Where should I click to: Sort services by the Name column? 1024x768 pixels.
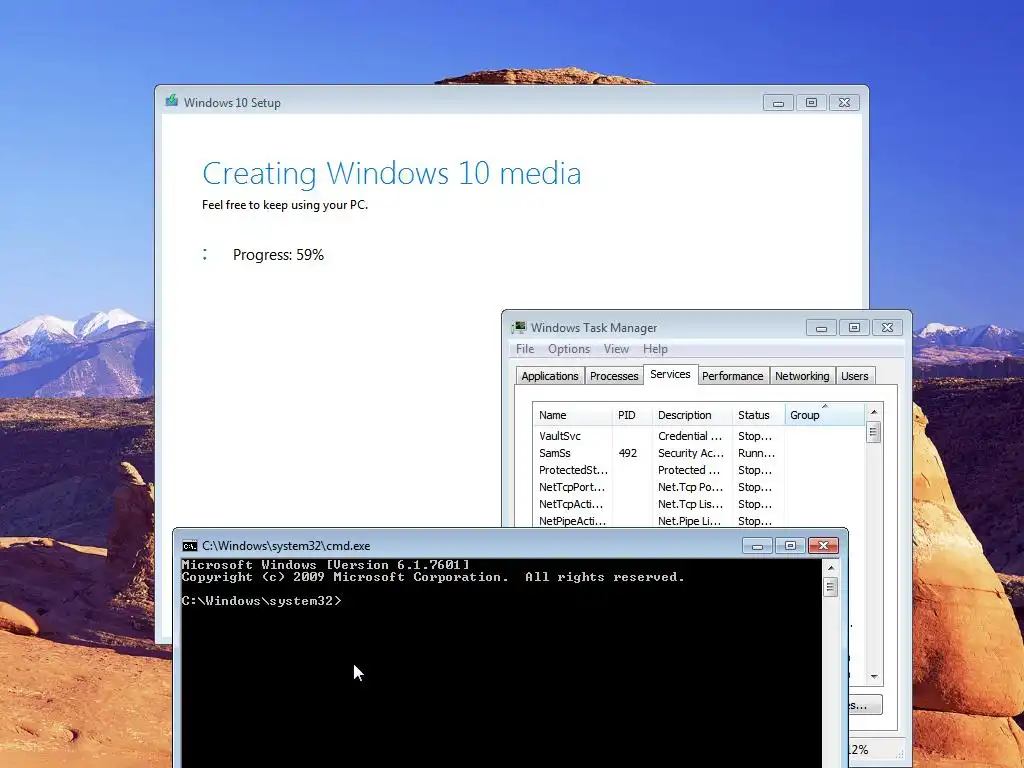point(572,415)
